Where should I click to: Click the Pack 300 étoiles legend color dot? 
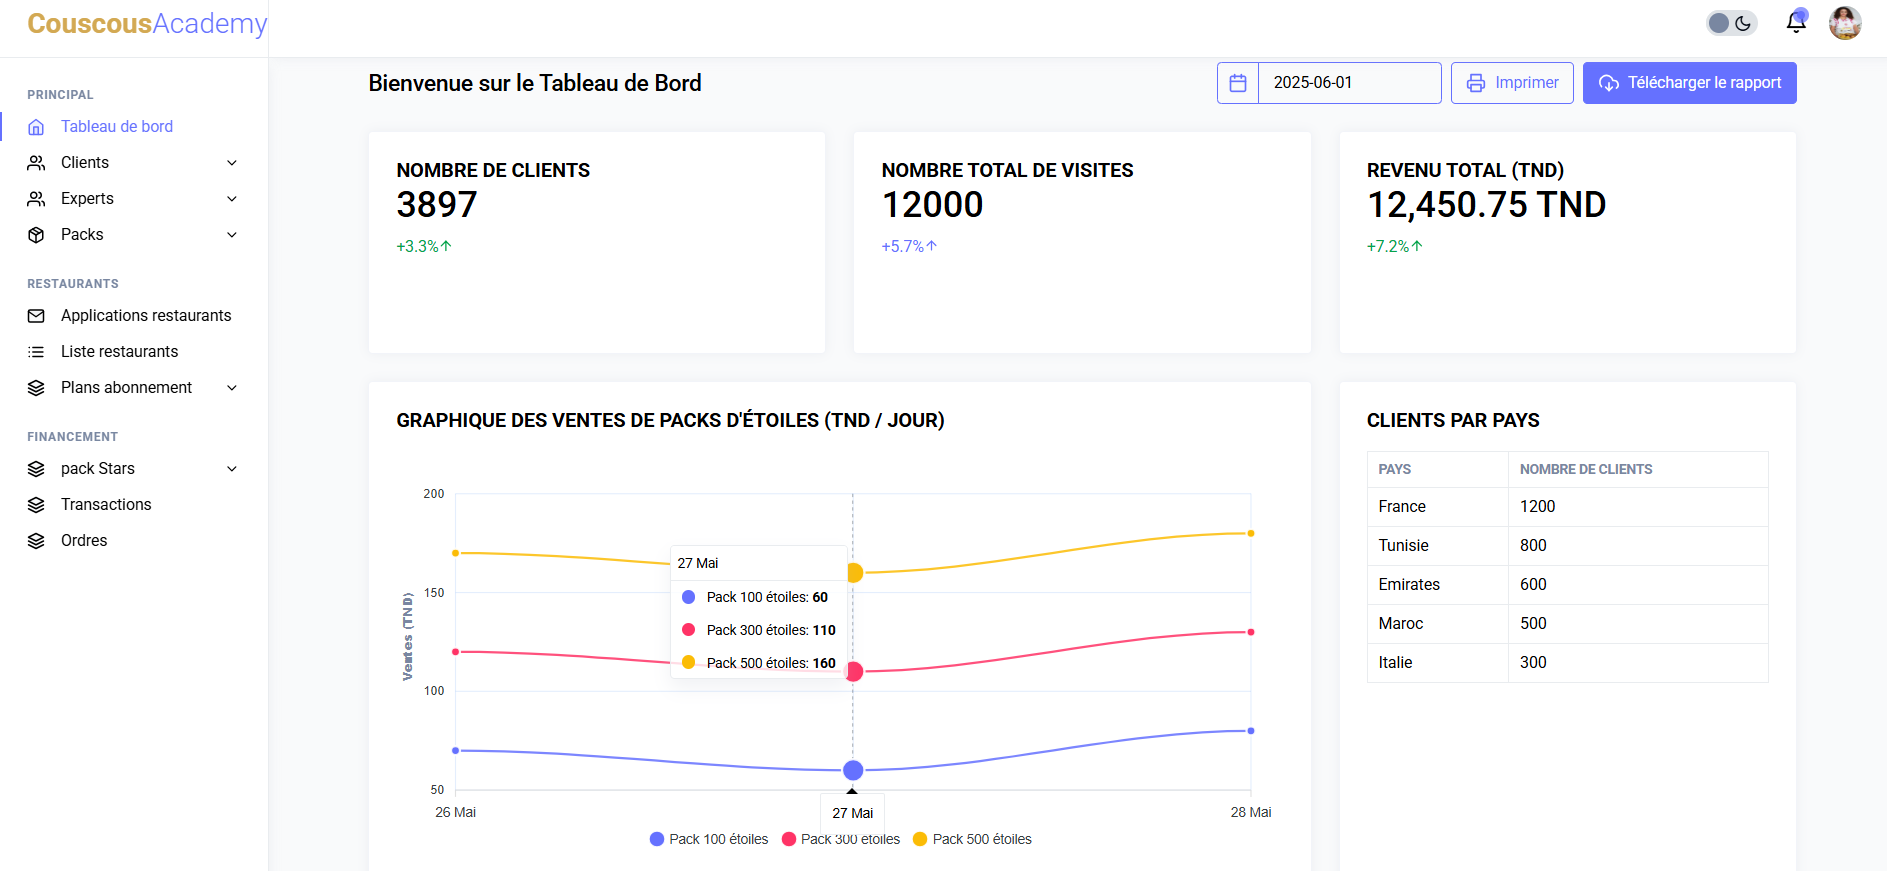(789, 839)
